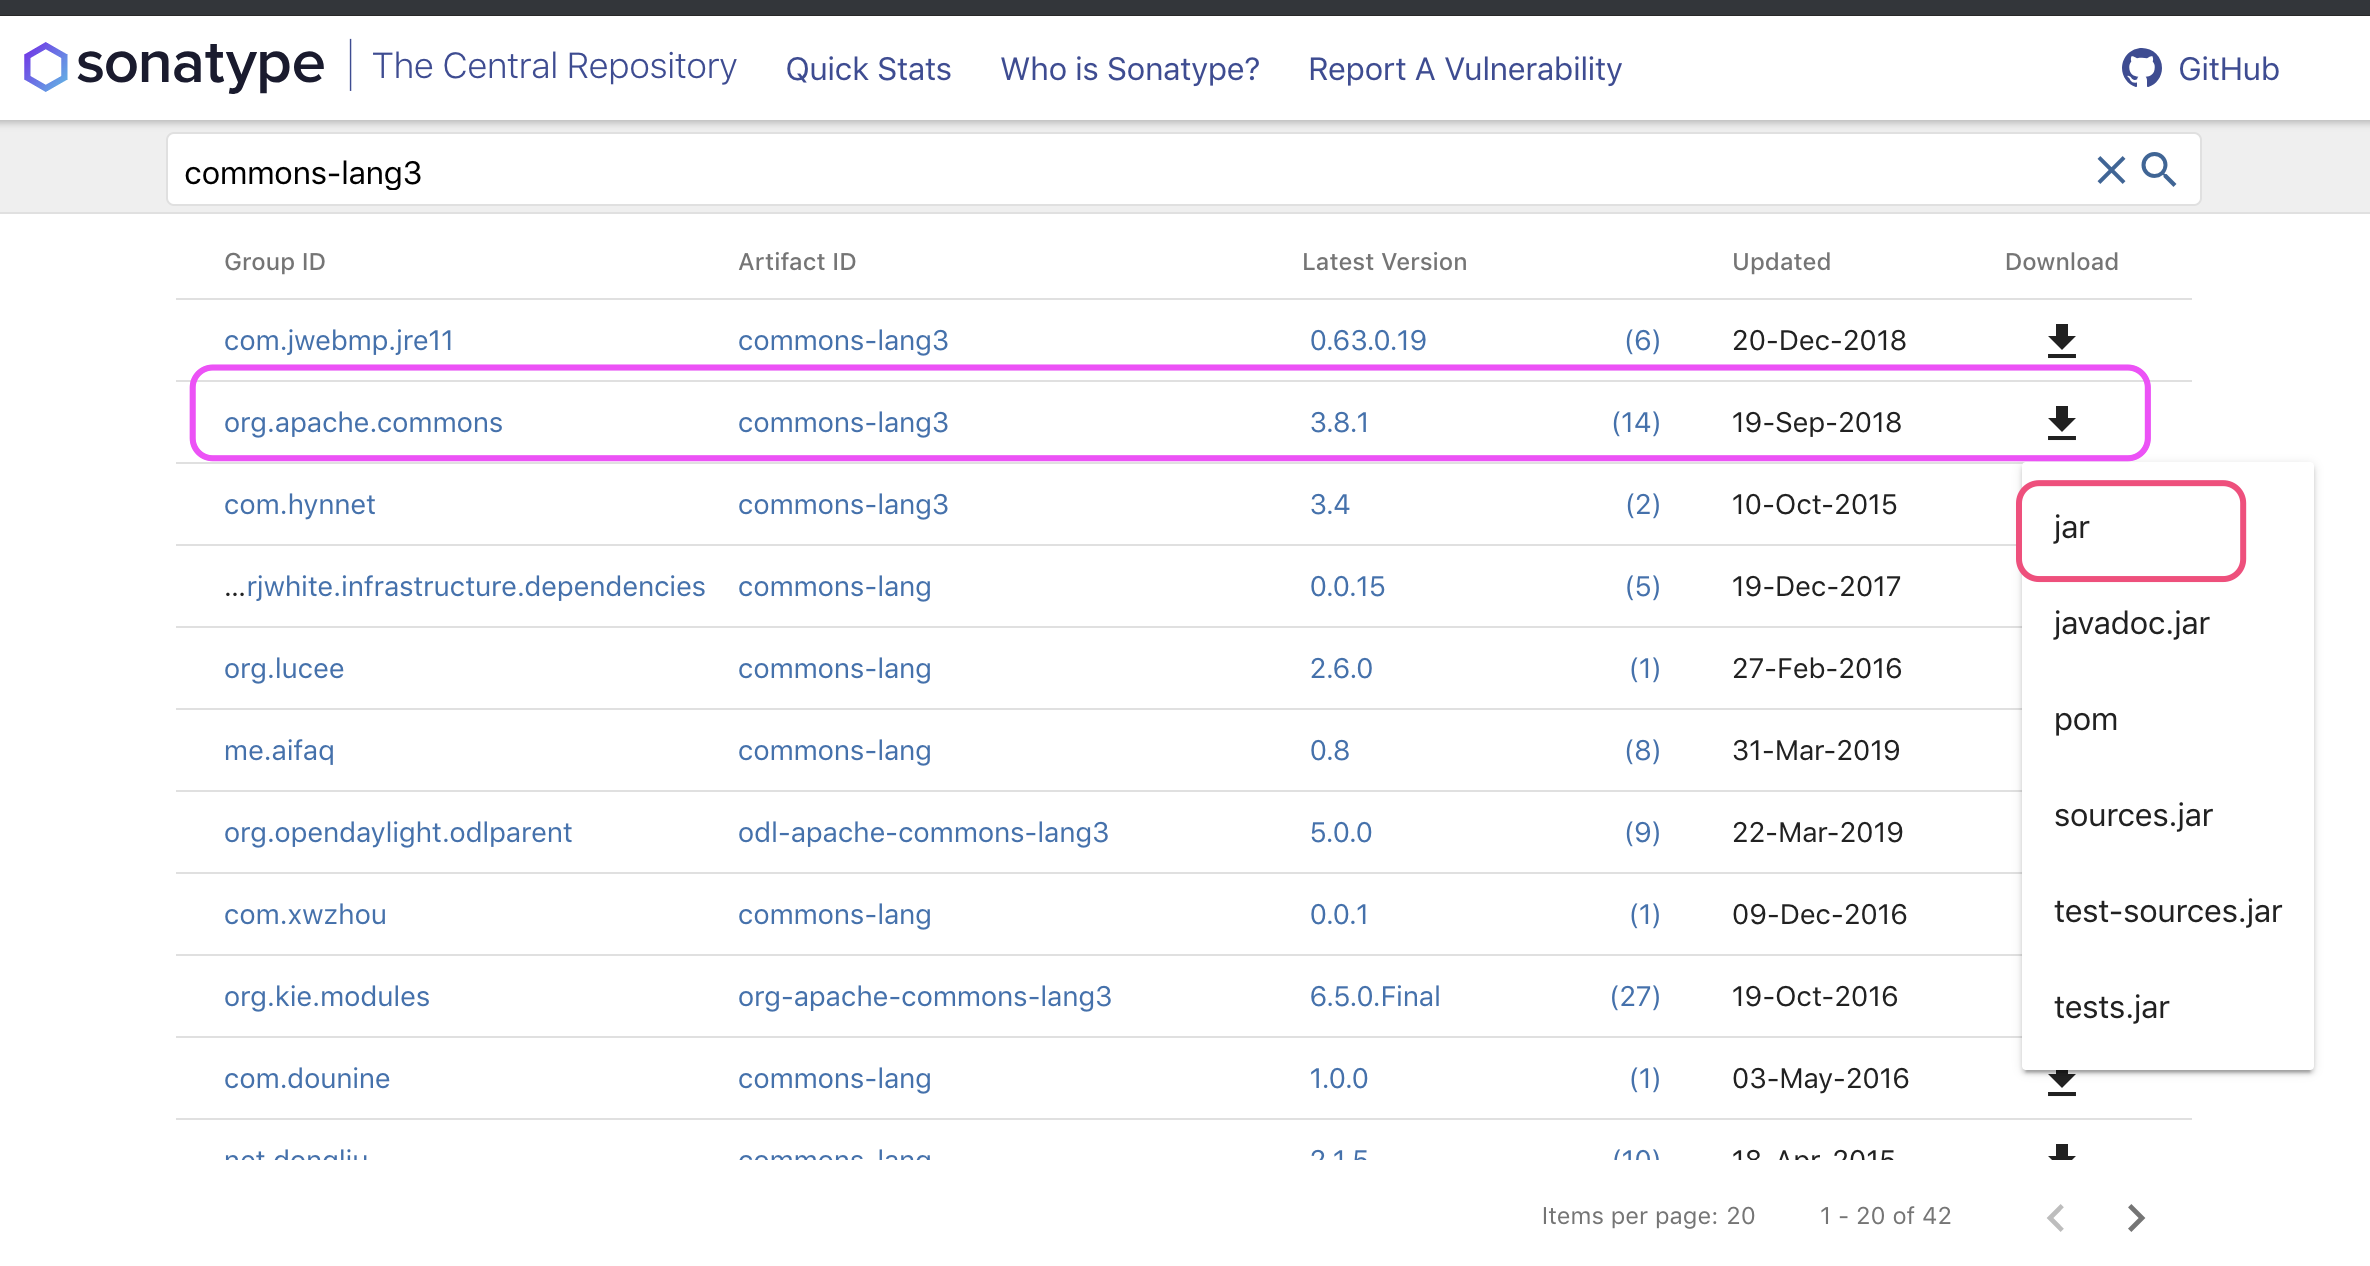Clear the search field with X icon
The width and height of the screenshot is (2370, 1266).
2110,170
